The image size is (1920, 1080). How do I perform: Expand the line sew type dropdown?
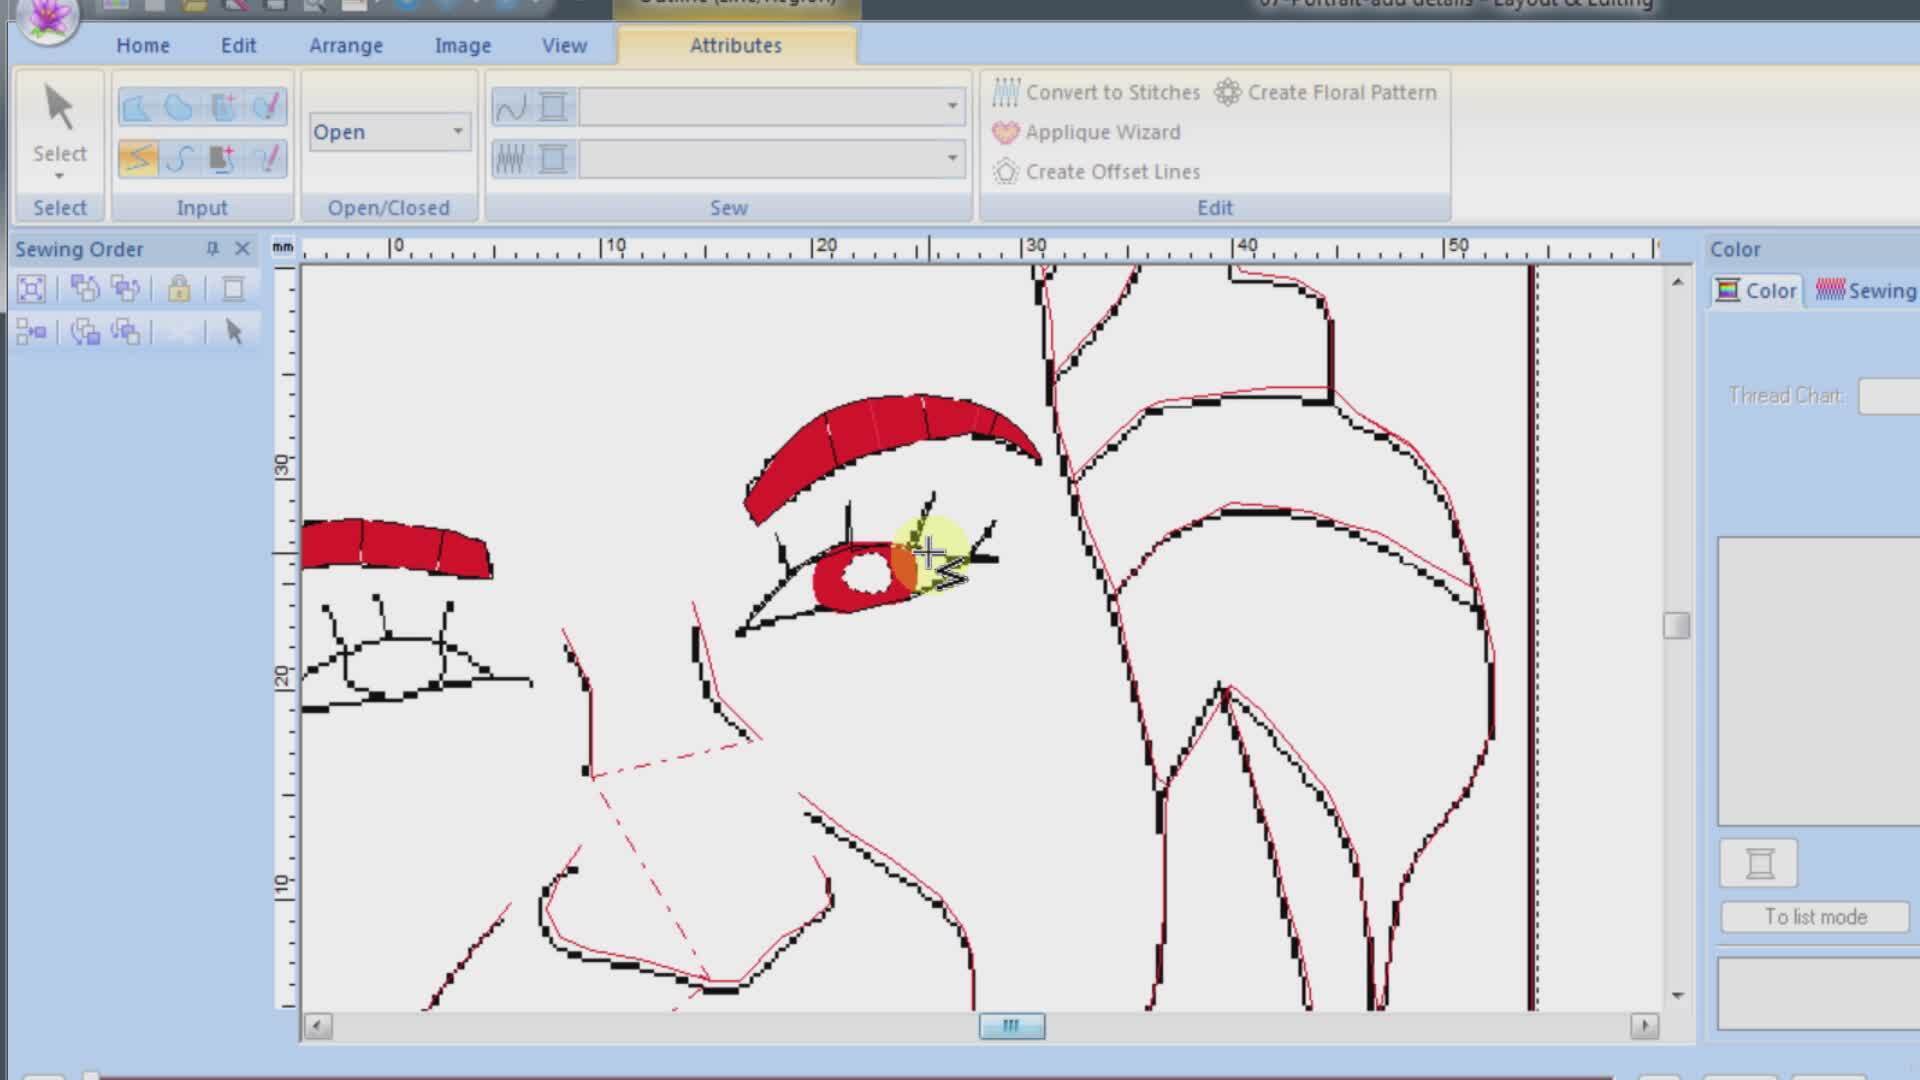tap(951, 106)
